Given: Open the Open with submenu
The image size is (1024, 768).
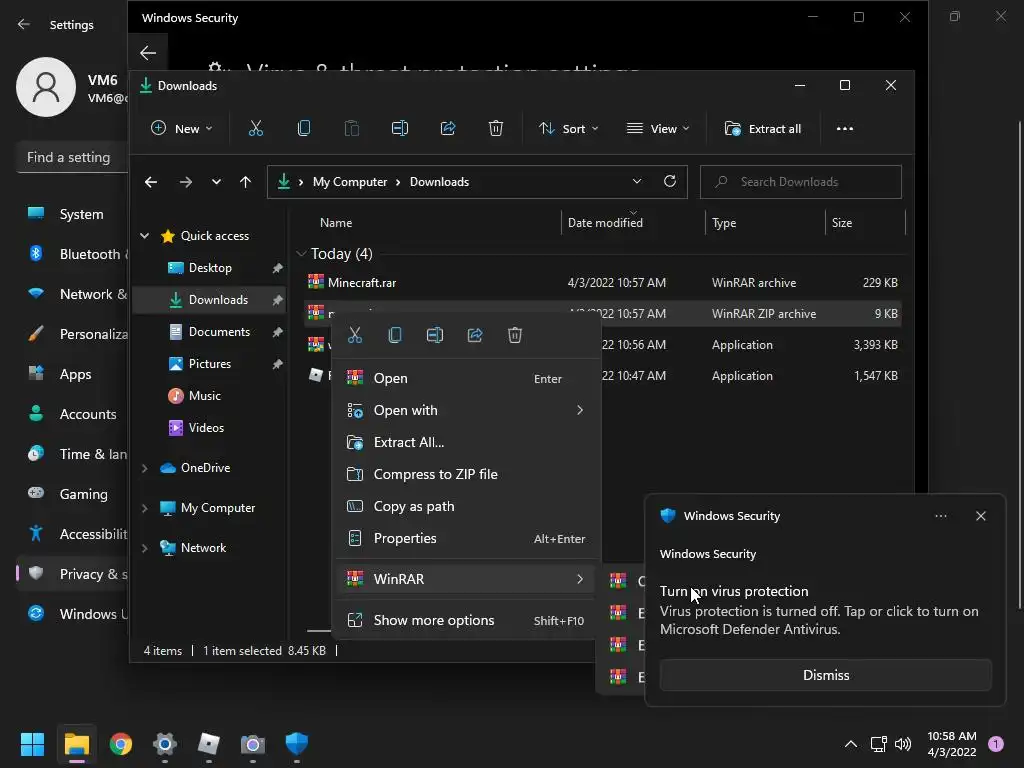Looking at the screenshot, I should (466, 410).
